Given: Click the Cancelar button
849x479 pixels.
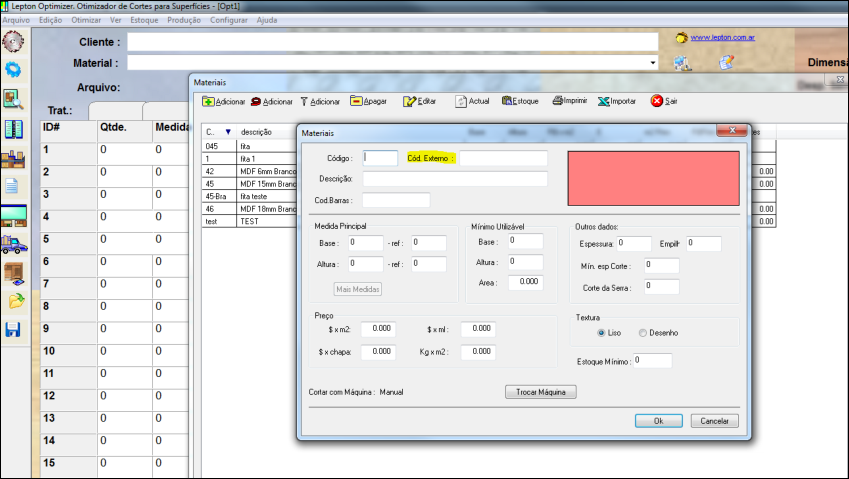Looking at the screenshot, I should (x=714, y=421).
